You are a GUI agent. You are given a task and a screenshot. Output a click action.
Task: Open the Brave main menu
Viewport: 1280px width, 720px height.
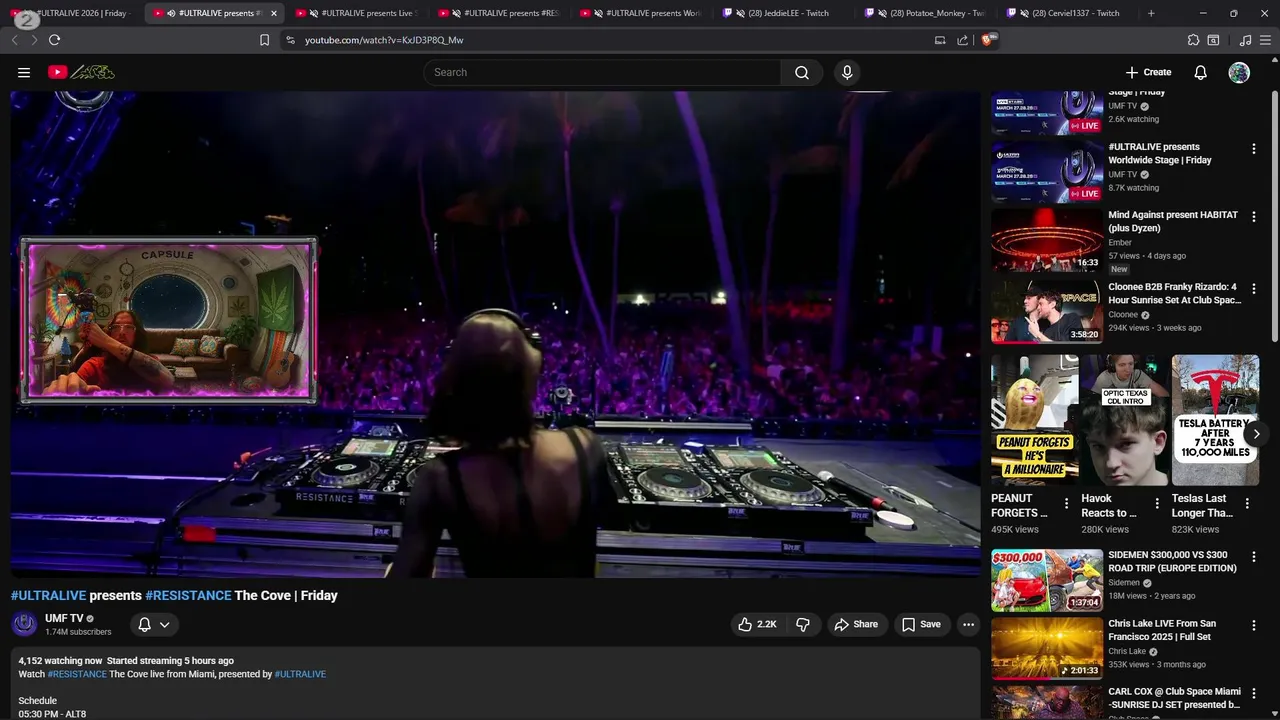[1266, 40]
